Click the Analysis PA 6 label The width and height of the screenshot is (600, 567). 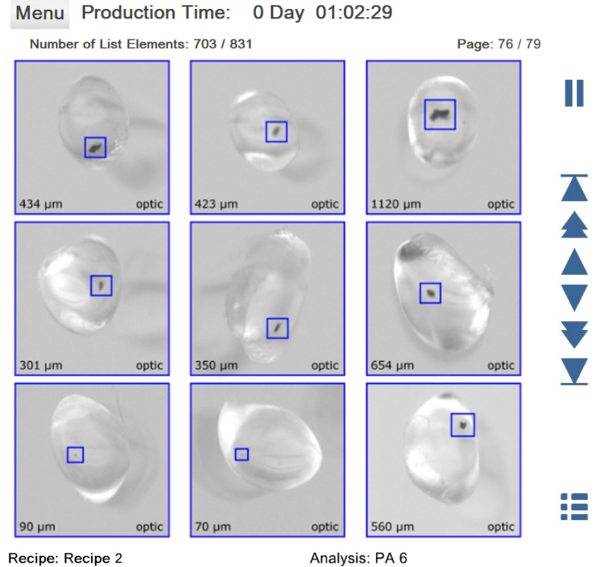point(358,558)
